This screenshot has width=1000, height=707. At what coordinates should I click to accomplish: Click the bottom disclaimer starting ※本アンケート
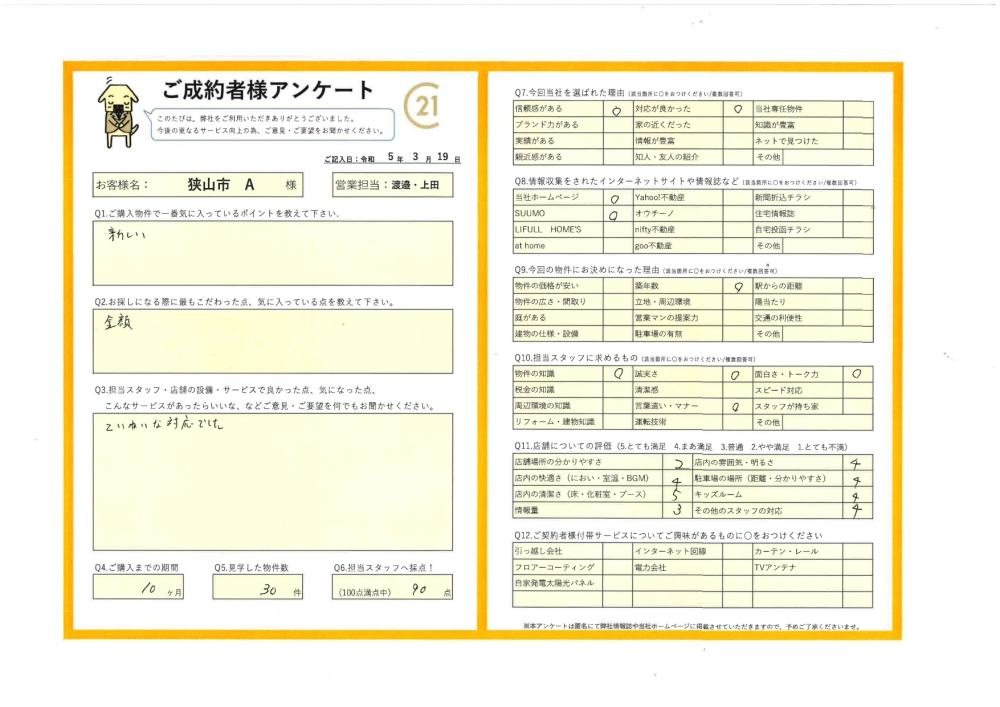pos(691,626)
